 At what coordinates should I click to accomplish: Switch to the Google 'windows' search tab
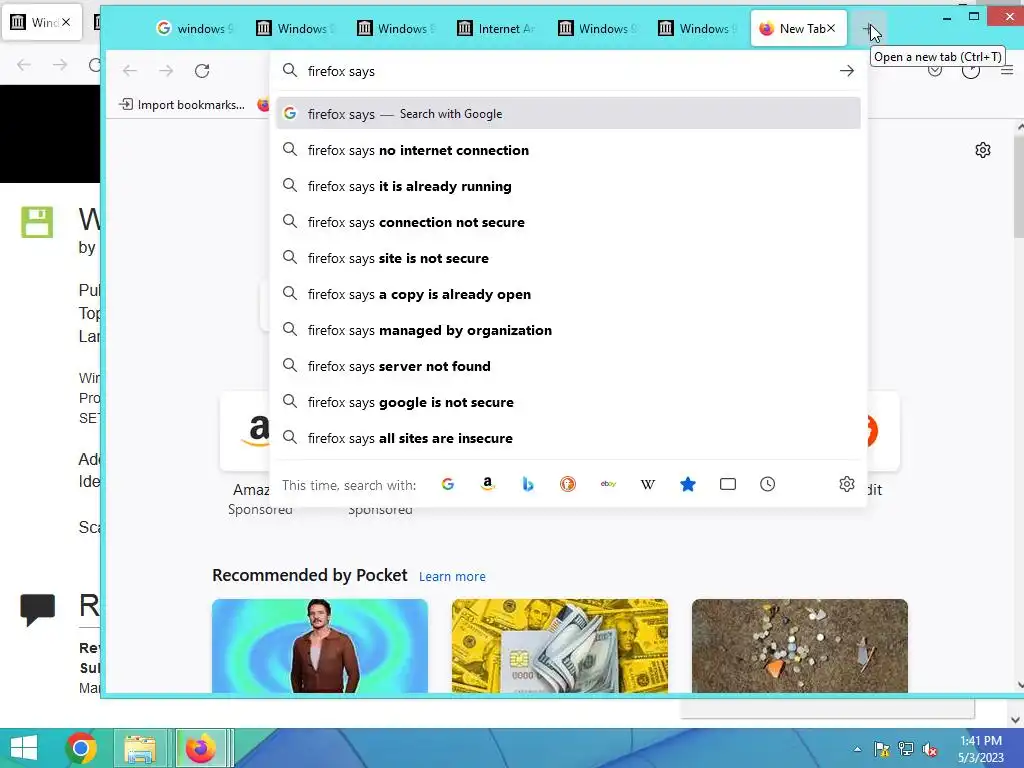click(x=194, y=29)
